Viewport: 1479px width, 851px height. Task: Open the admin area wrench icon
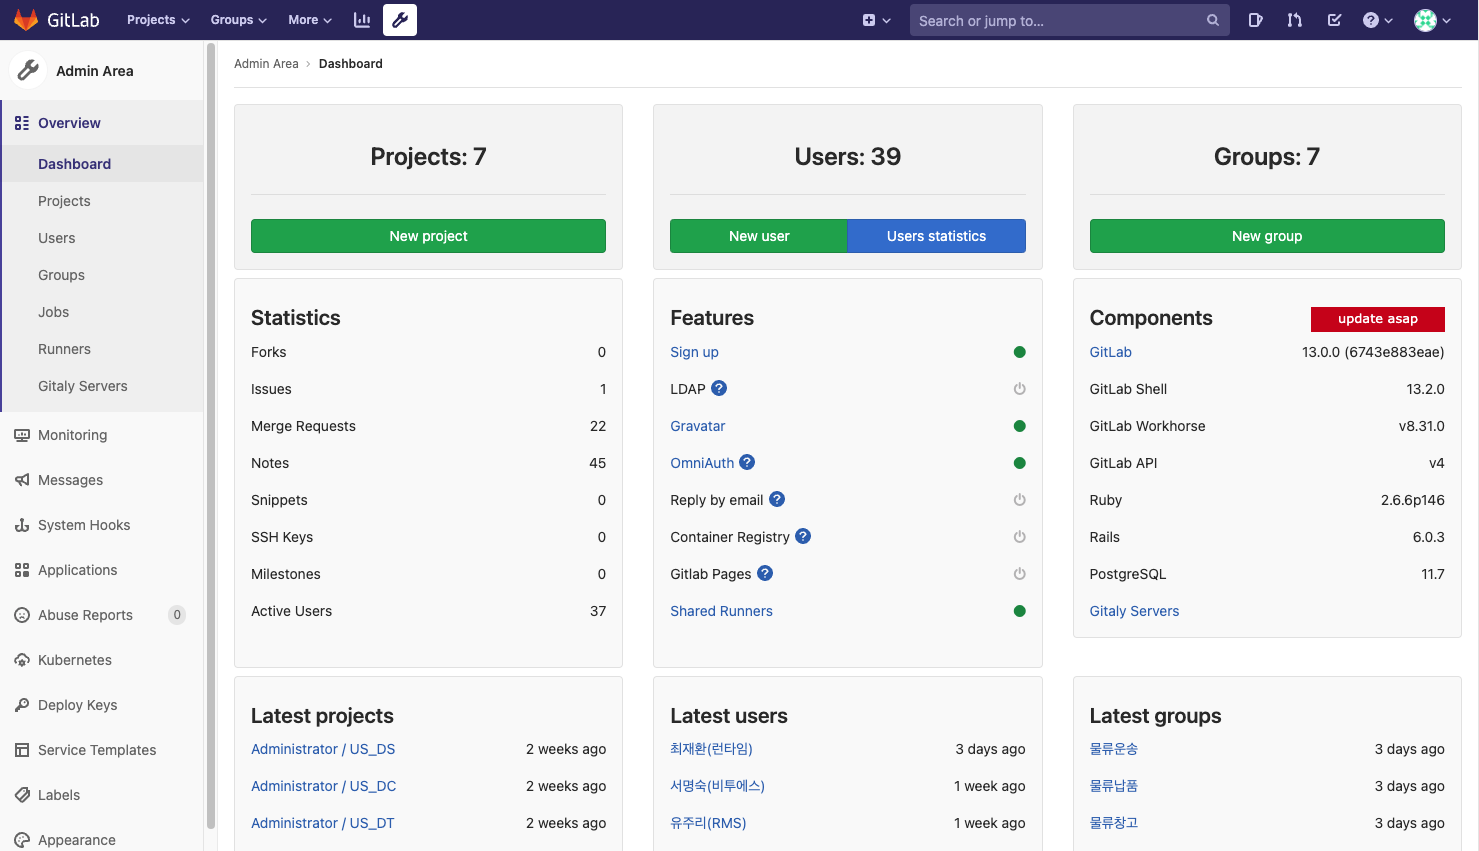pos(400,20)
